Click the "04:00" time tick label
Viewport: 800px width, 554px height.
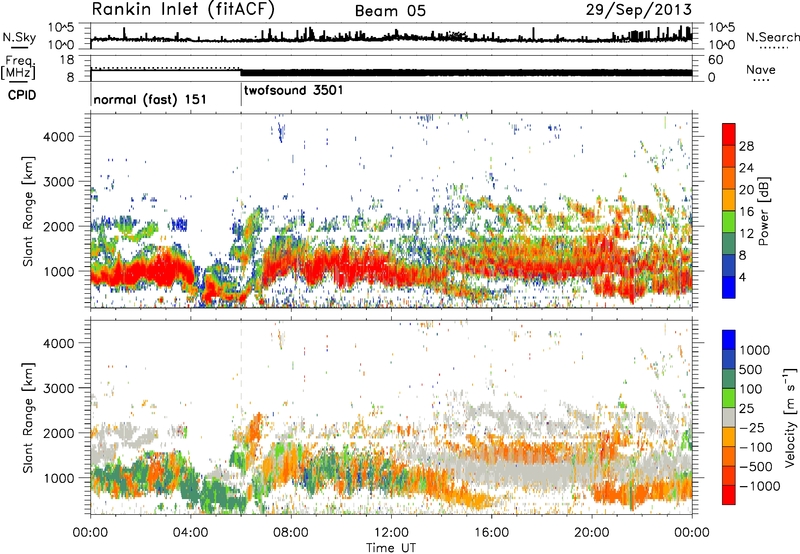pyautogui.click(x=190, y=533)
